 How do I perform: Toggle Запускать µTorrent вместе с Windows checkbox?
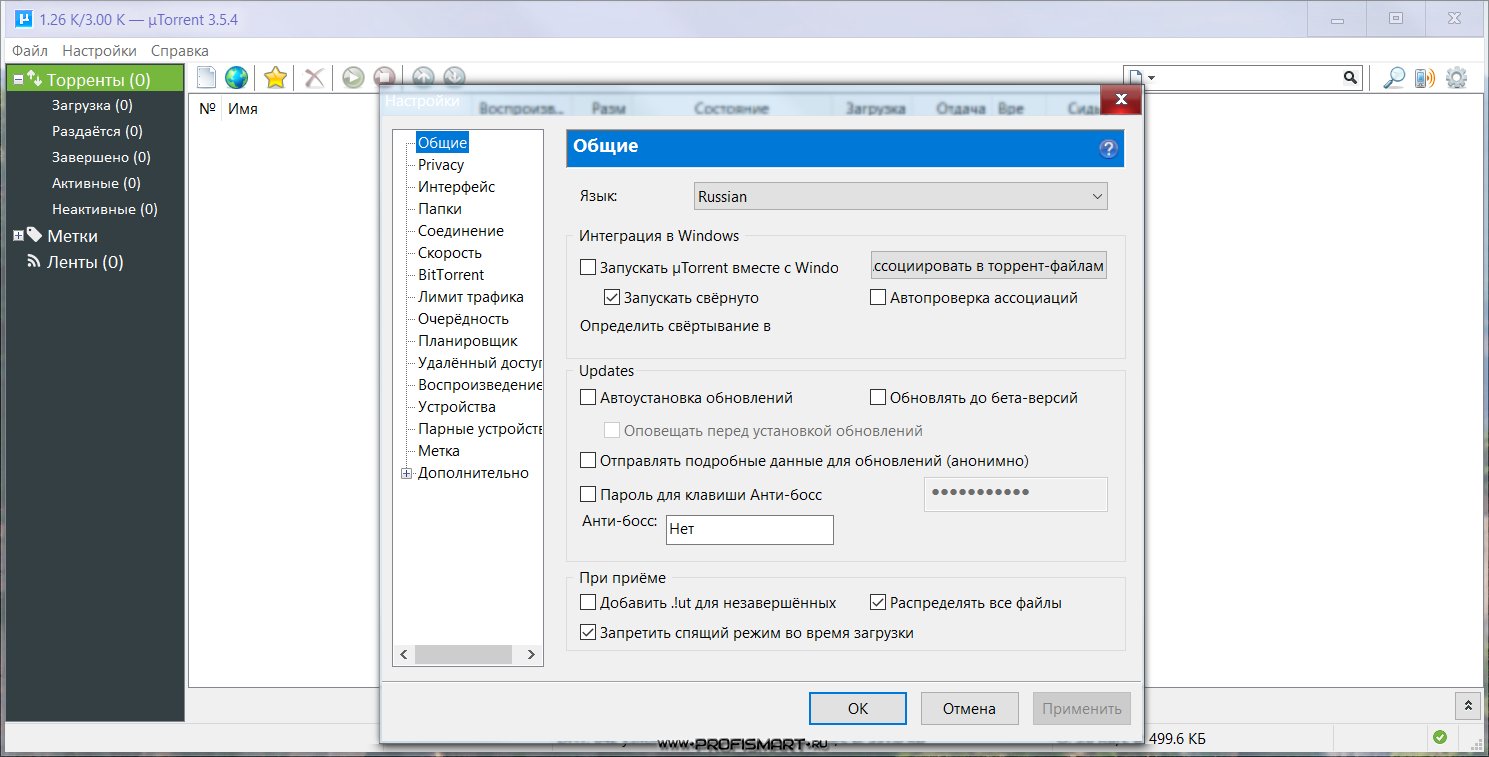tap(588, 267)
